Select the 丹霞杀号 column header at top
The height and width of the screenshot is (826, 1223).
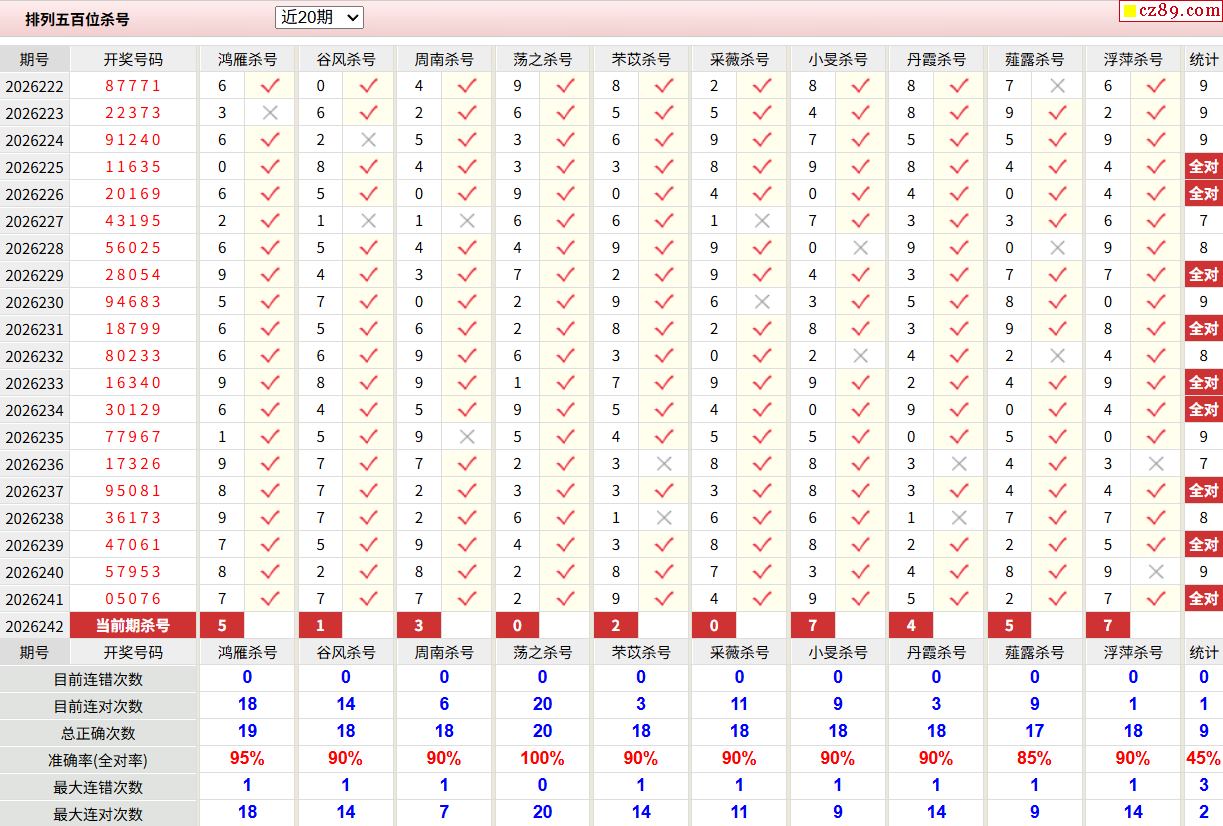(x=937, y=60)
